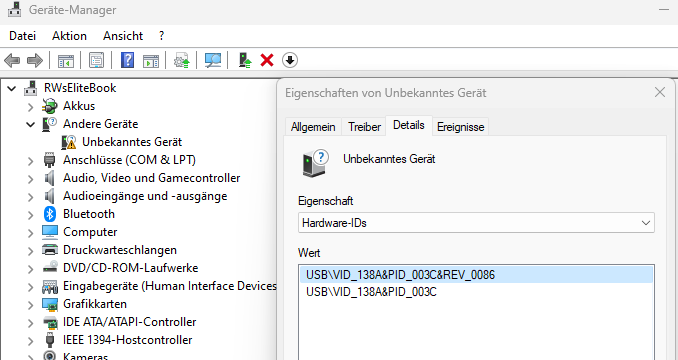Select Audioeingänge und -ausgänge label
The image size is (678, 360).
[x=145, y=196]
